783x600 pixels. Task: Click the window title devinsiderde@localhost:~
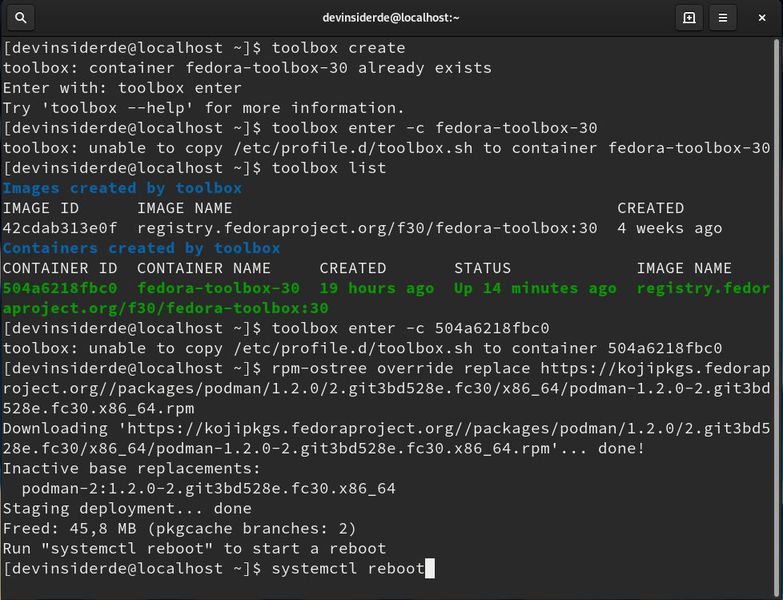coord(391,18)
